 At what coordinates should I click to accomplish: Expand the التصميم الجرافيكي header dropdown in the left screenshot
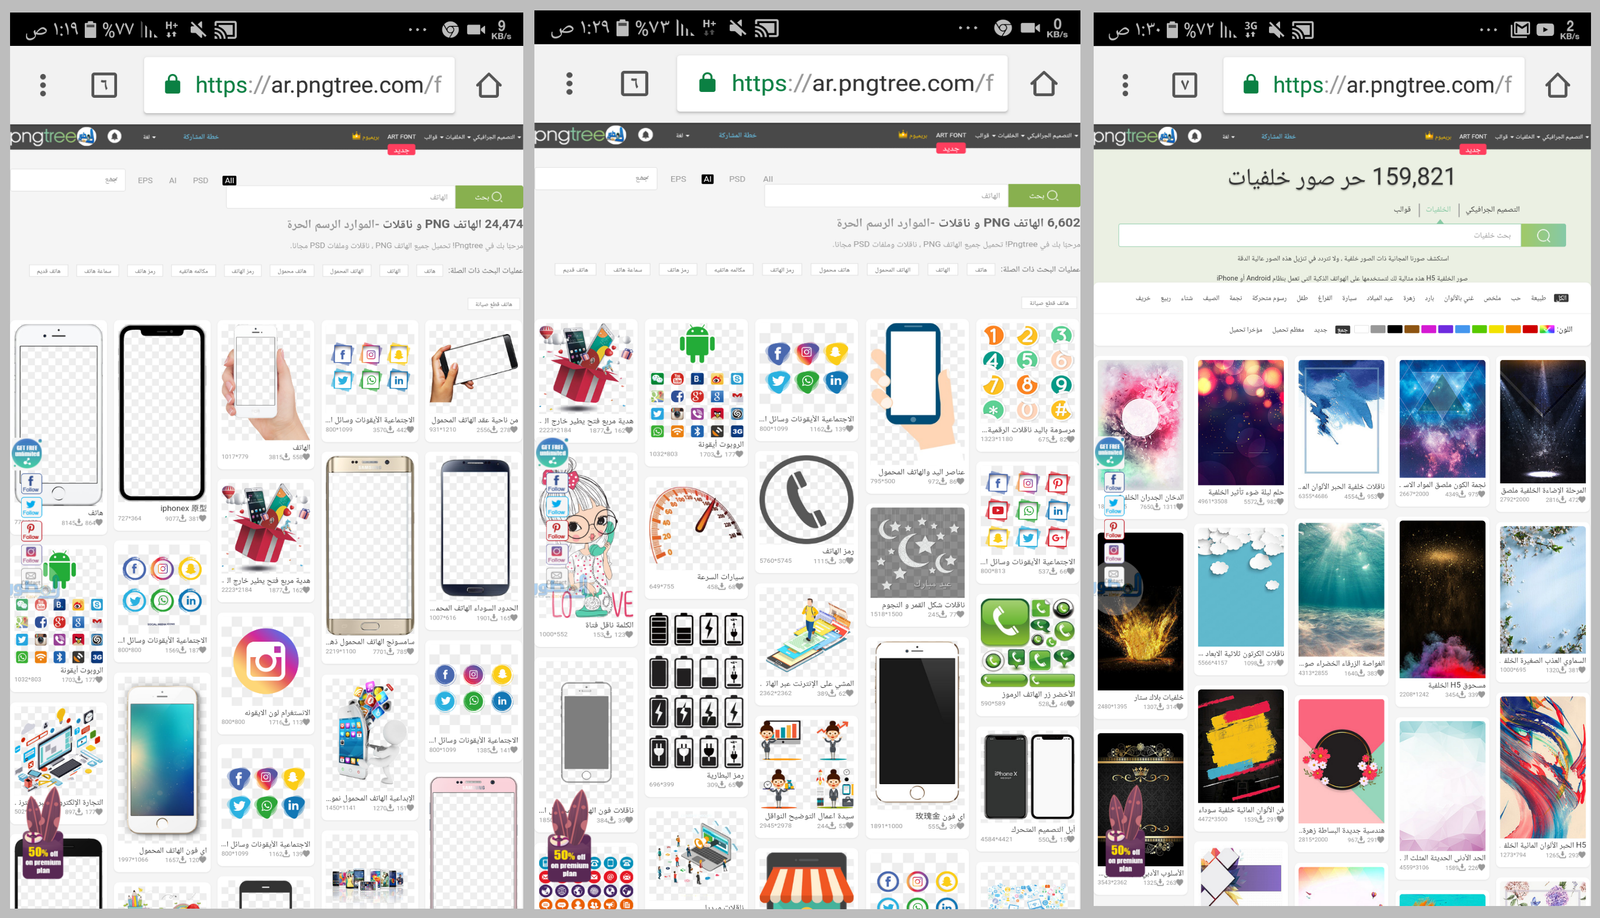(x=497, y=137)
